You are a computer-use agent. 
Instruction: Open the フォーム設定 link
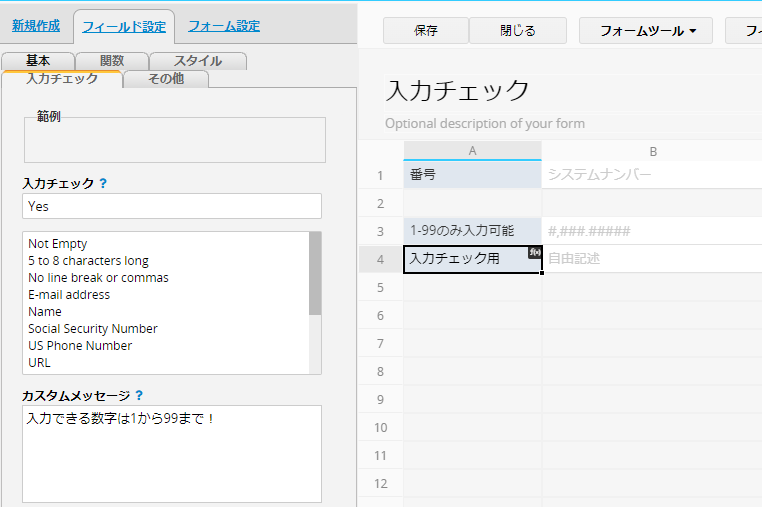(224, 26)
